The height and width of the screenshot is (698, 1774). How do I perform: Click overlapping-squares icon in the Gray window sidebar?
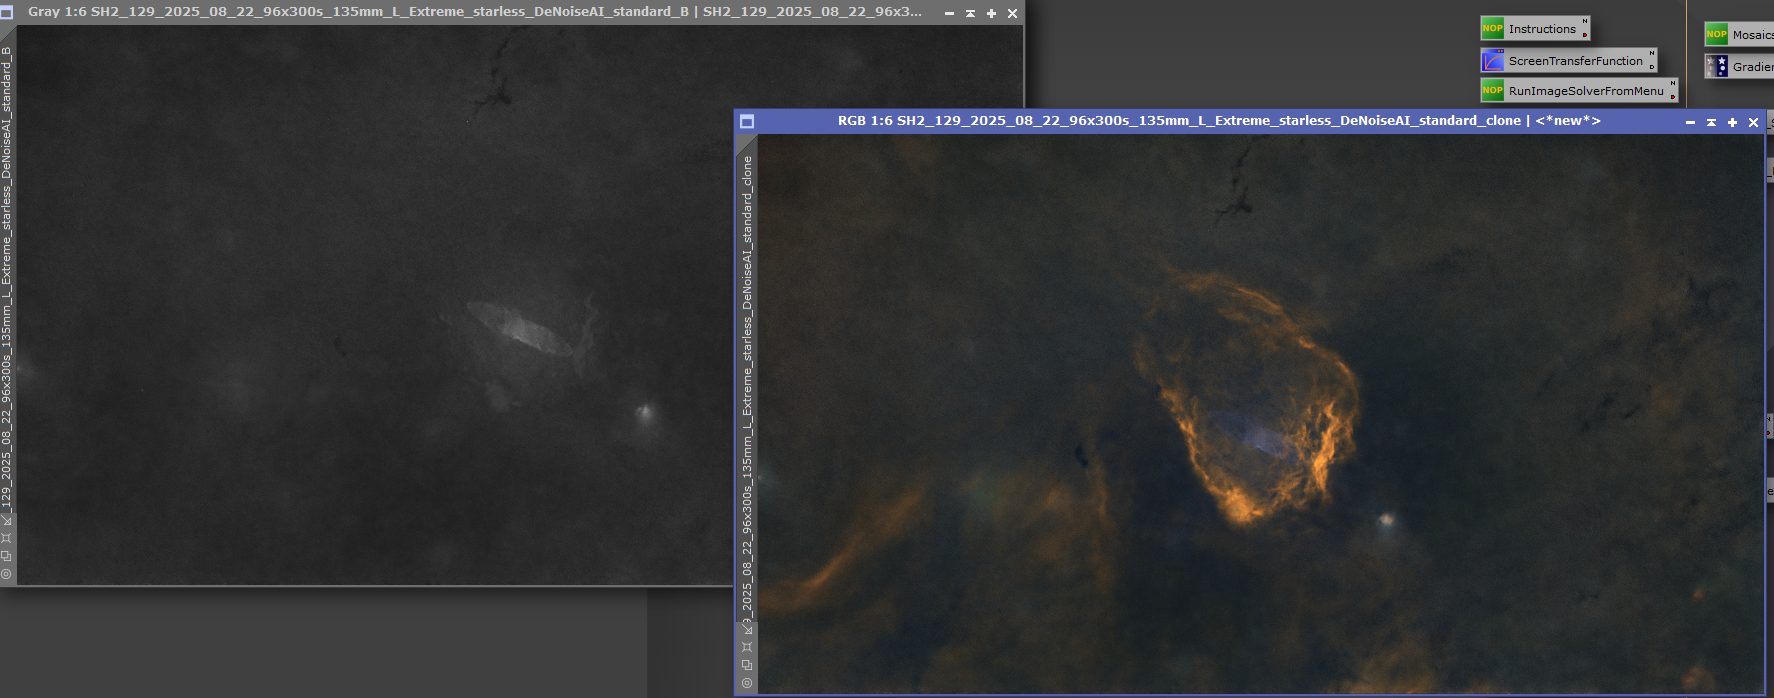6,556
